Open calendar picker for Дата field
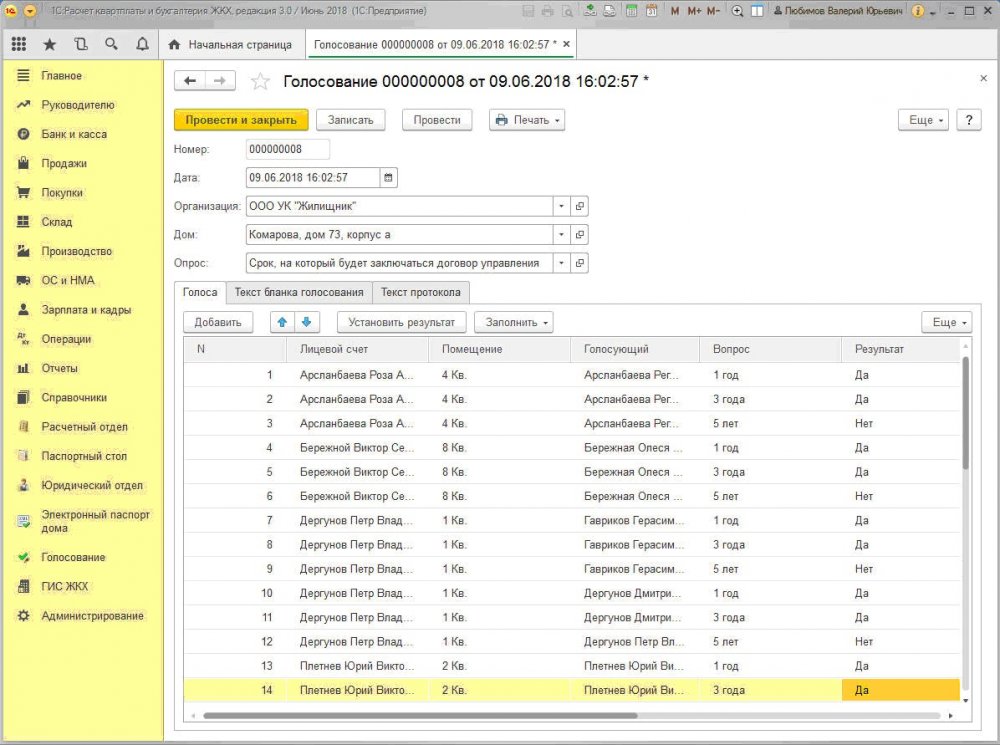 click(x=388, y=177)
